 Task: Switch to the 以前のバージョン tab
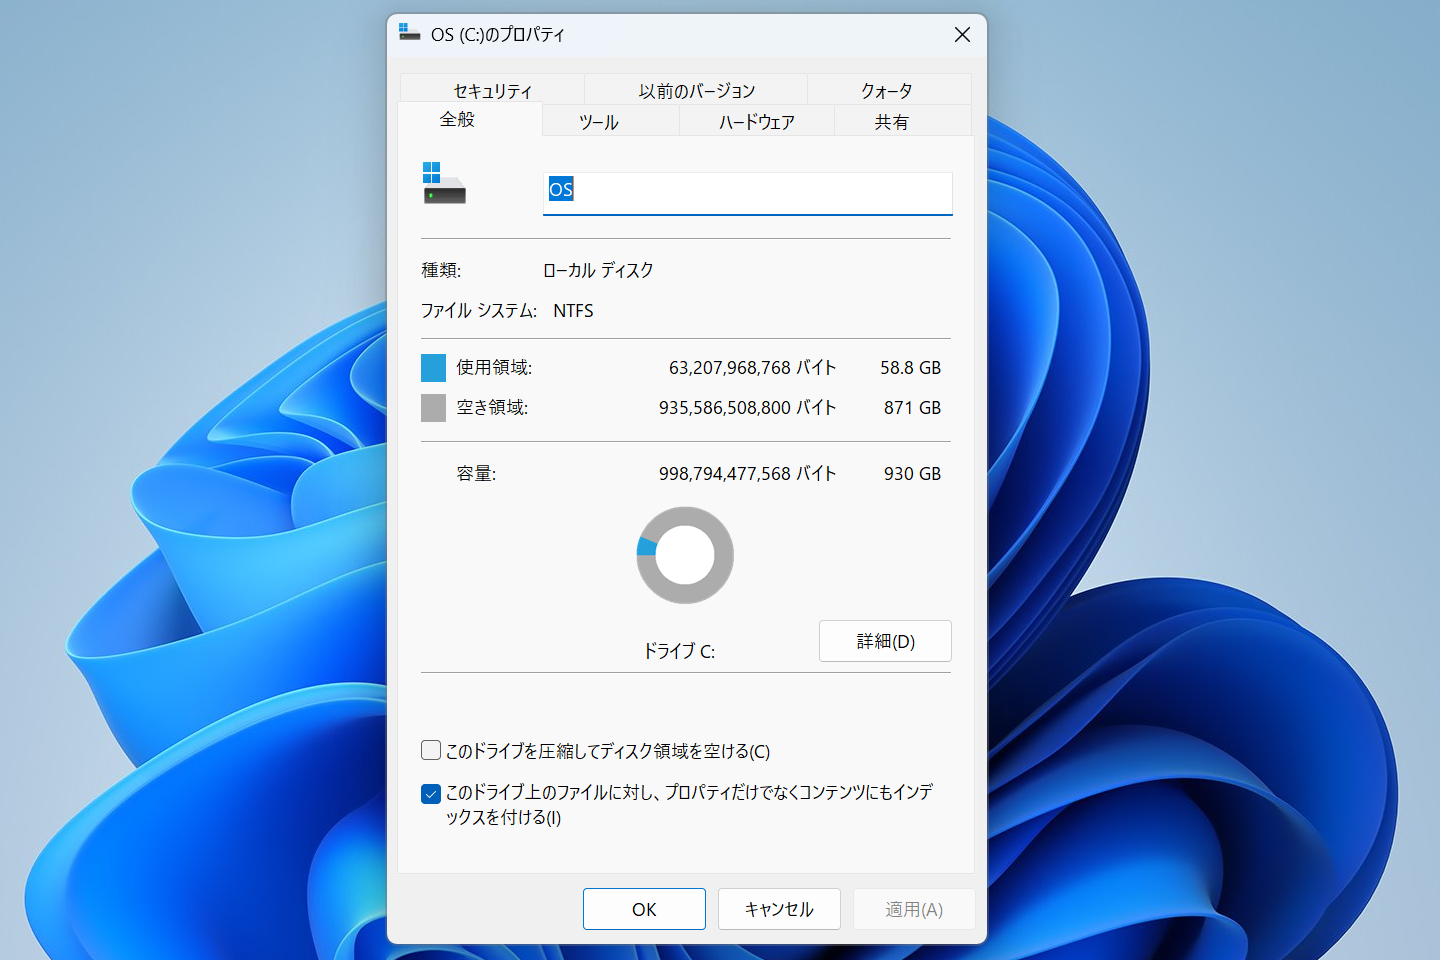696,89
